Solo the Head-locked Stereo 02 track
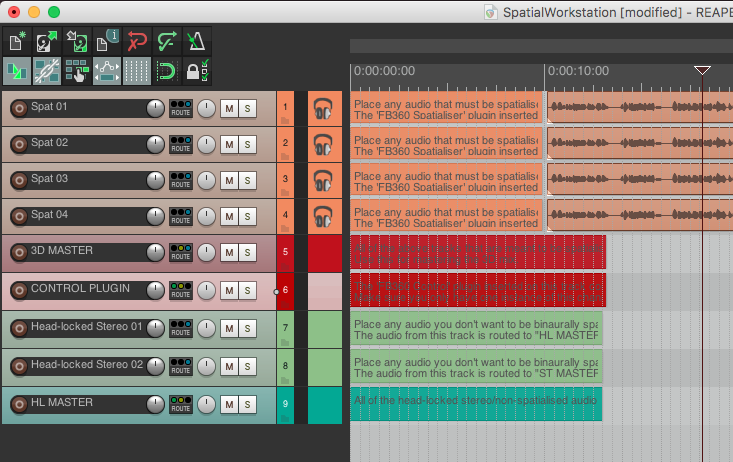Screen dimensions: 733x462 click(x=247, y=367)
